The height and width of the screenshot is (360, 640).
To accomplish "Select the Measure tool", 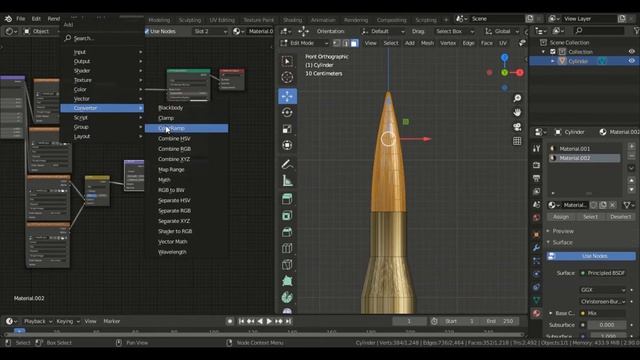I will 287,180.
